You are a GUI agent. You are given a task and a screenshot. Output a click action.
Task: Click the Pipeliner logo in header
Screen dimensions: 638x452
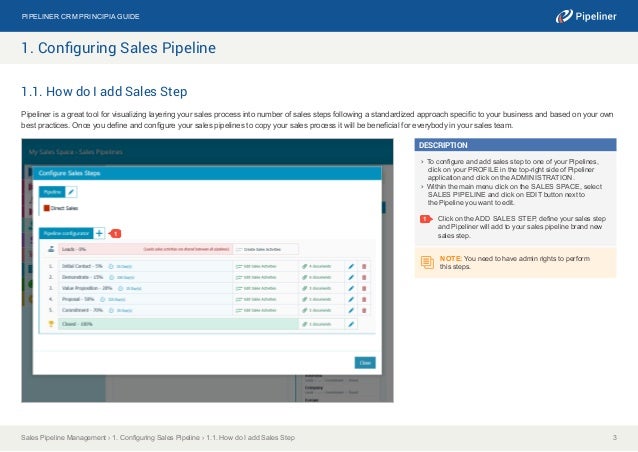click(586, 16)
